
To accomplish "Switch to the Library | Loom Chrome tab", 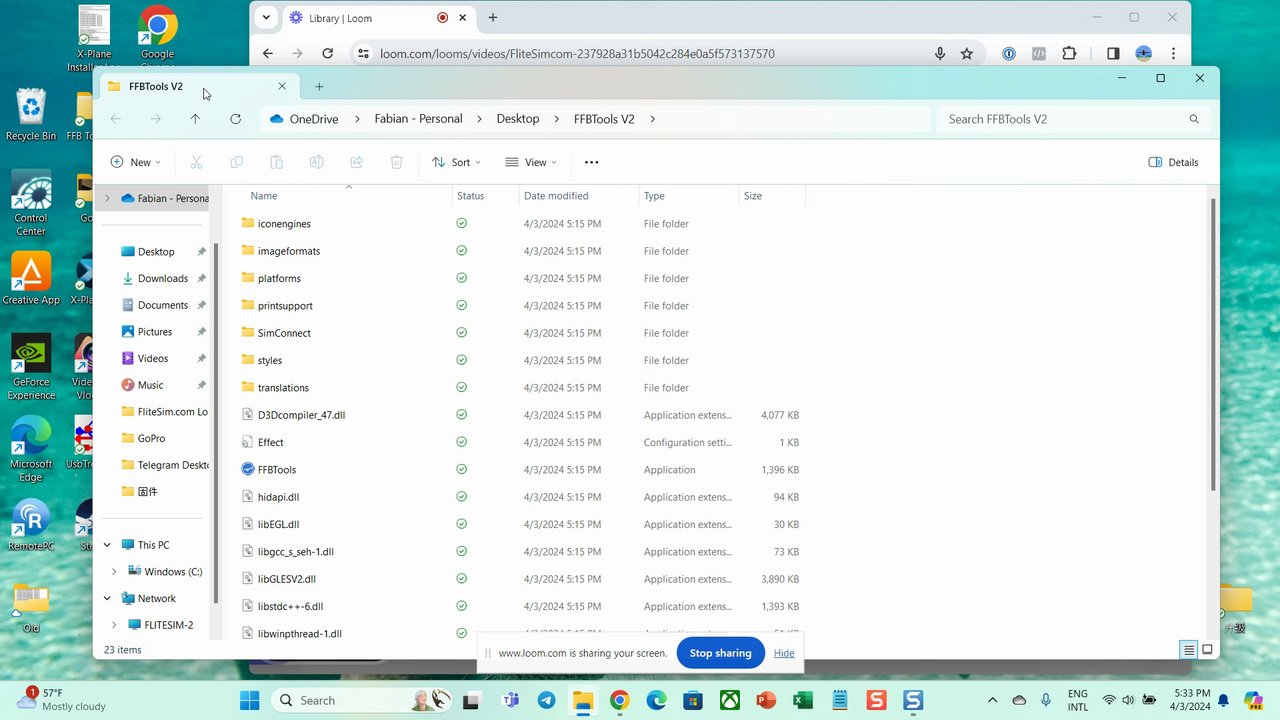I will (x=380, y=18).
